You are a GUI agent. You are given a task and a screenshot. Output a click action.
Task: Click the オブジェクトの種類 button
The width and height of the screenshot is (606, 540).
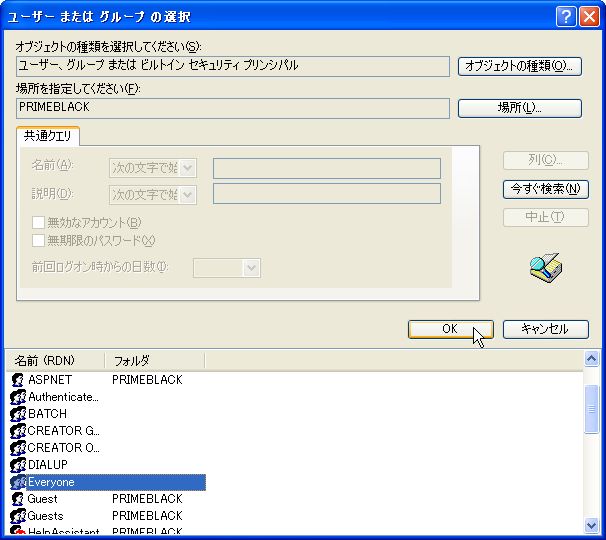(520, 66)
